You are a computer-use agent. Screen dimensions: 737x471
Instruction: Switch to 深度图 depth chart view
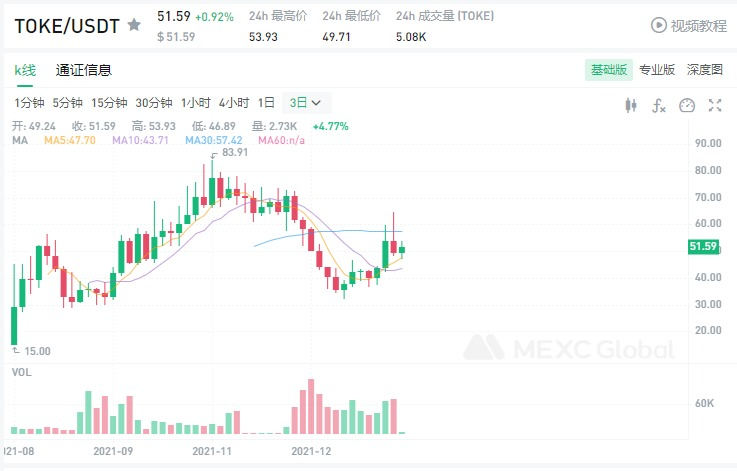click(x=704, y=70)
